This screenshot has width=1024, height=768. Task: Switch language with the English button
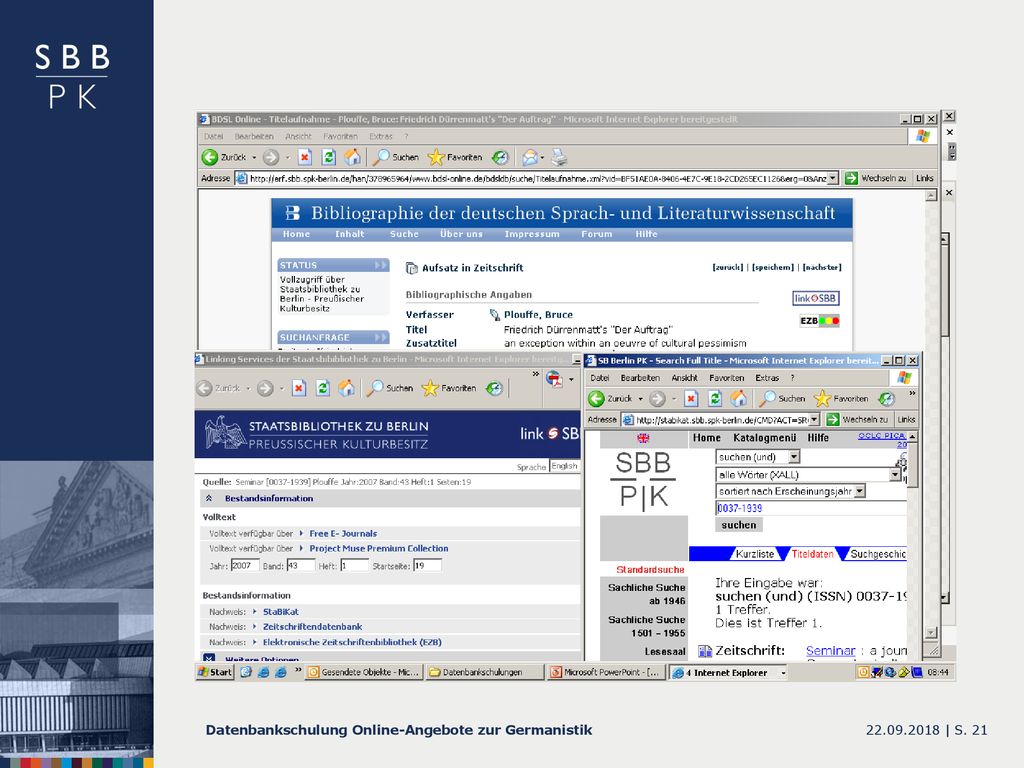(564, 466)
